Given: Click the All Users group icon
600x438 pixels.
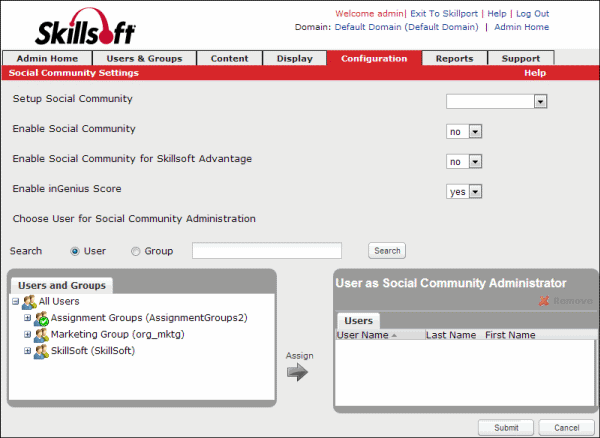Looking at the screenshot, I should click(29, 302).
